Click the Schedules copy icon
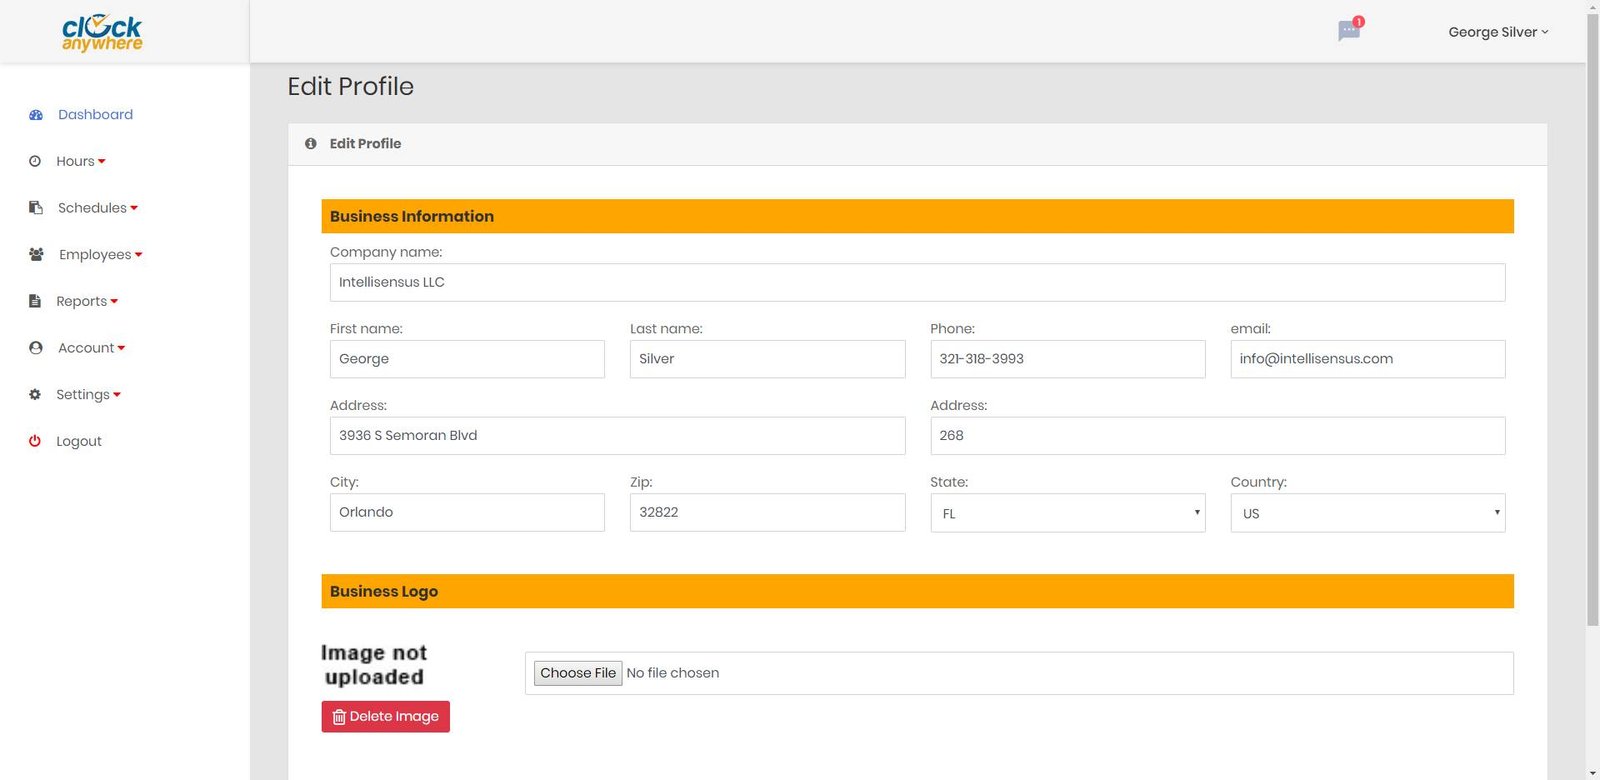This screenshot has width=1600, height=780. (x=36, y=208)
